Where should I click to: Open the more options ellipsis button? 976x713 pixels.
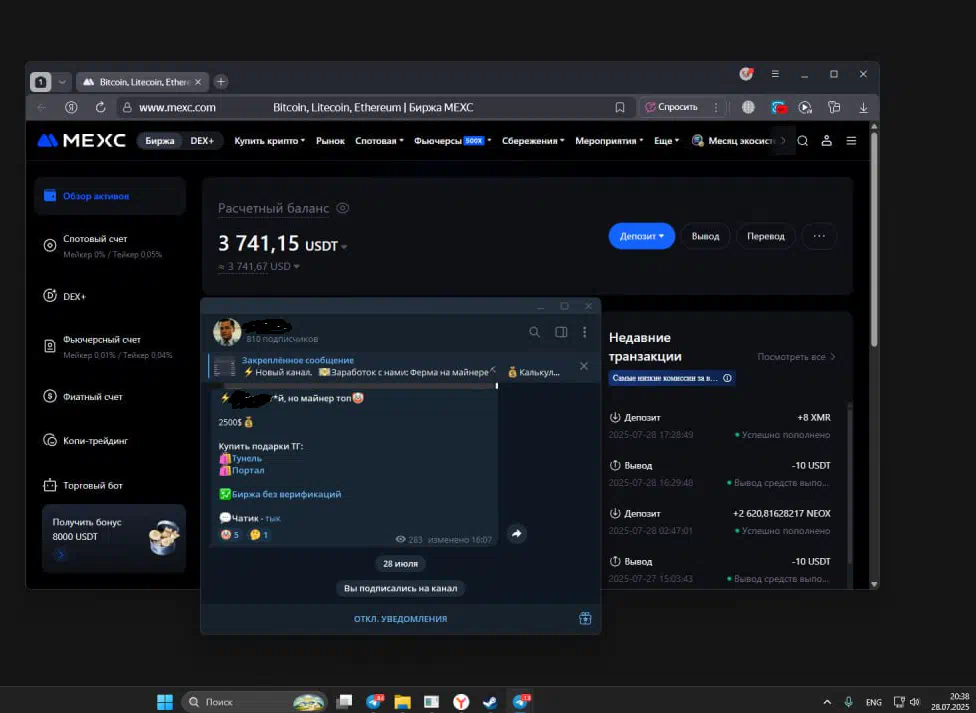tap(819, 236)
